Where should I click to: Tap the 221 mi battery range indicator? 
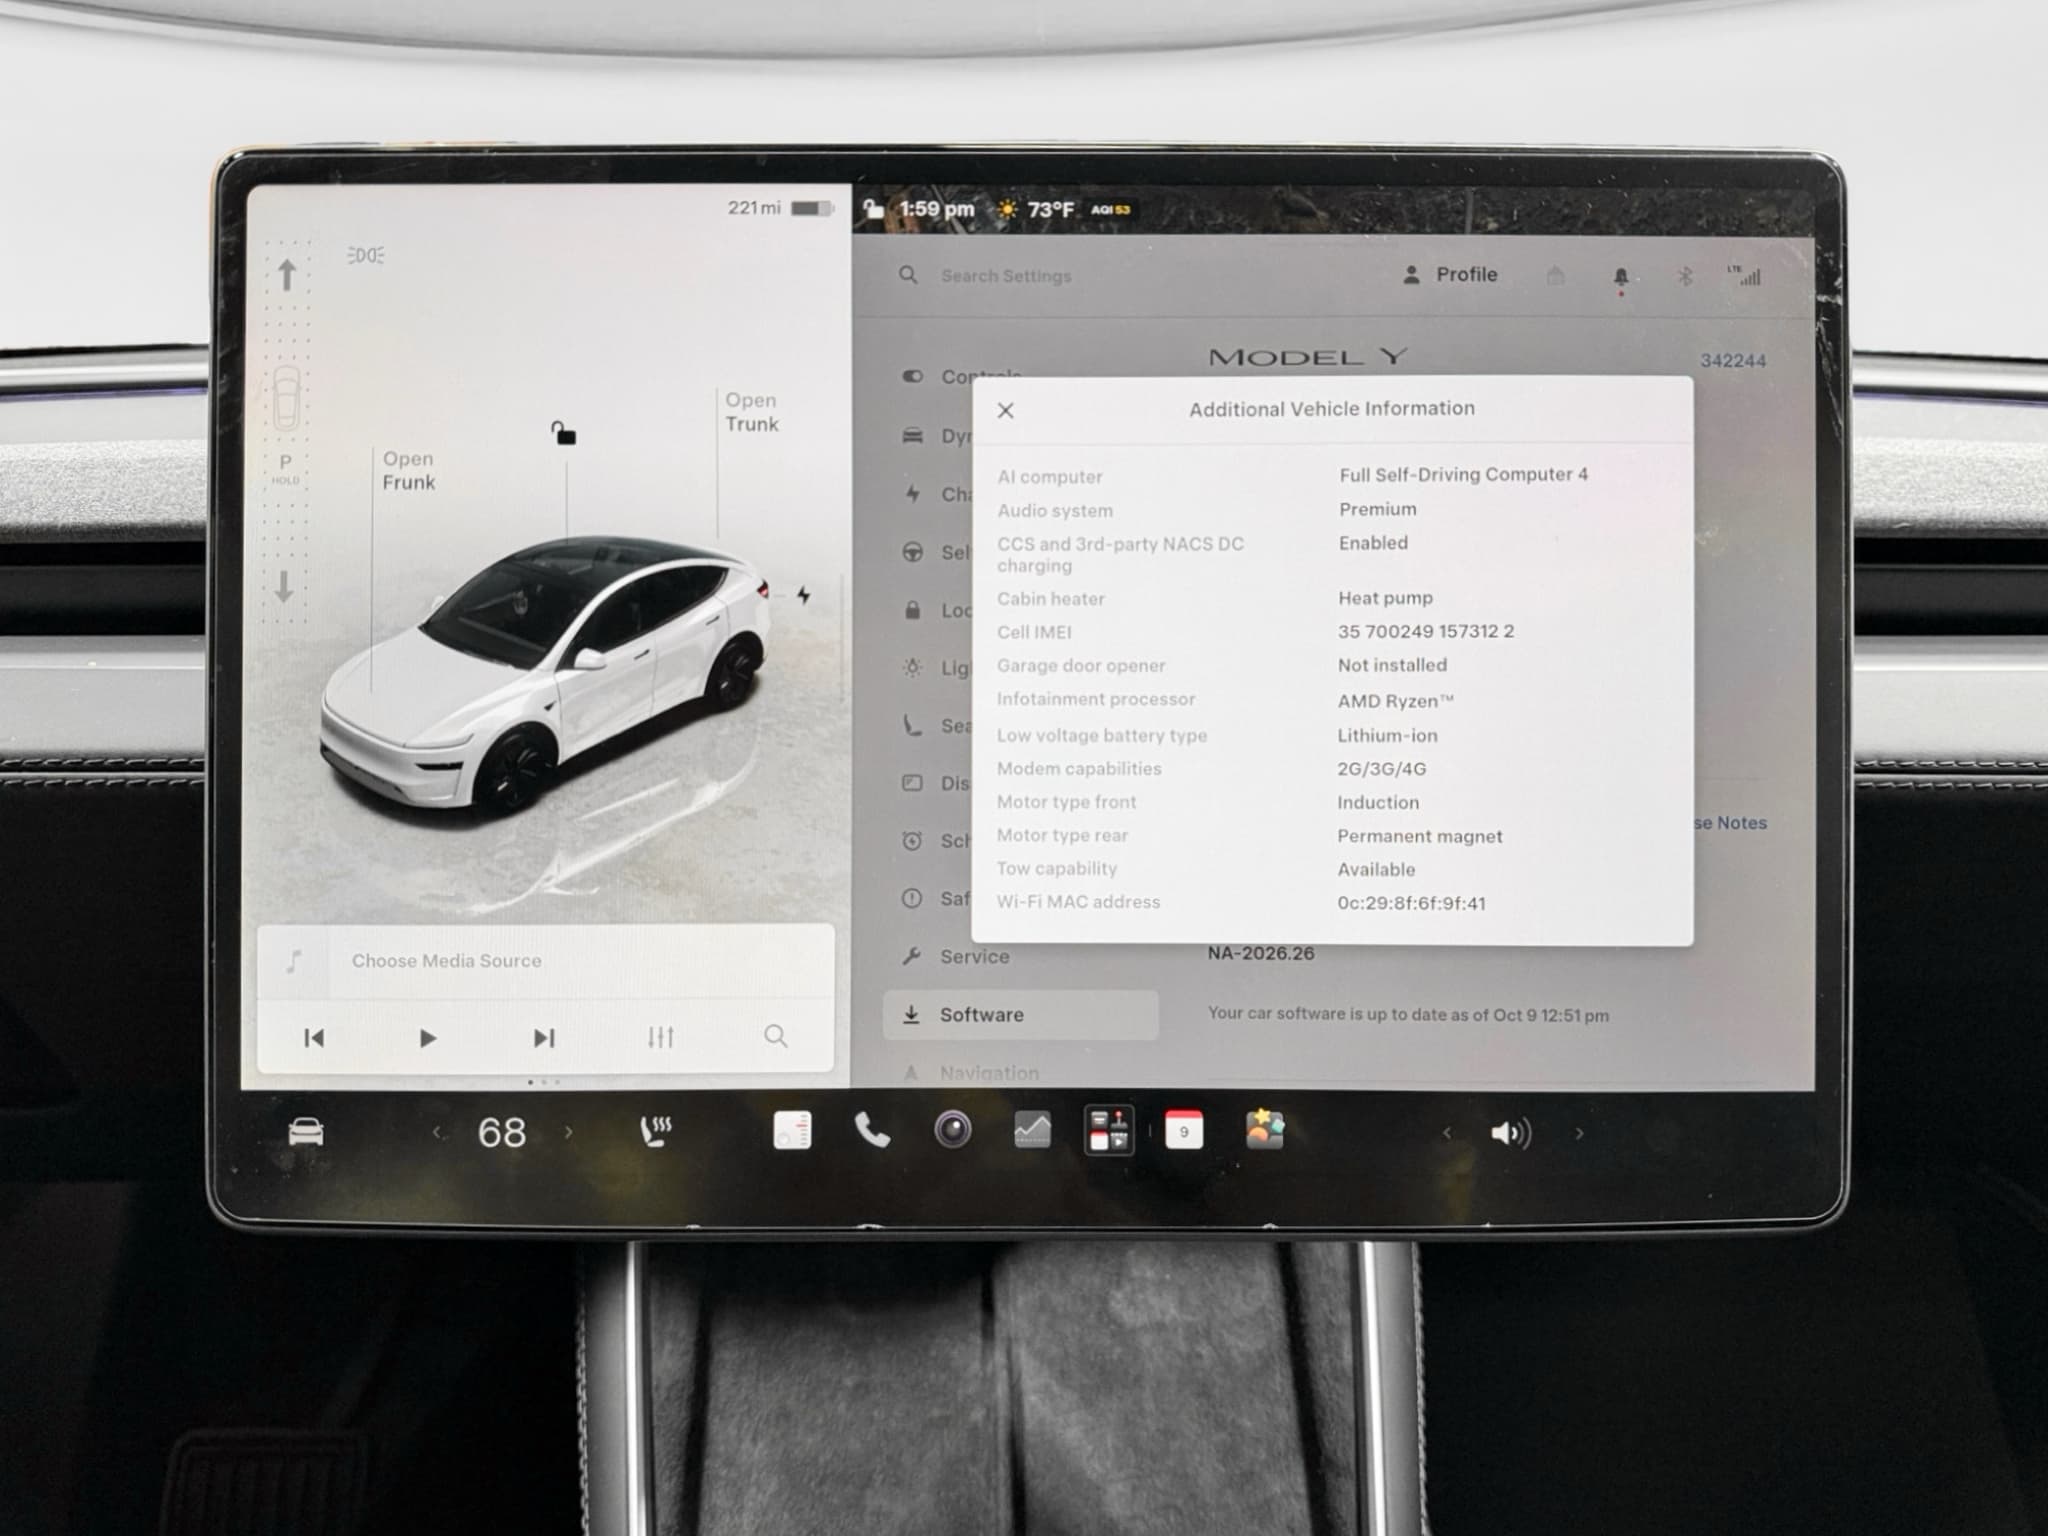780,208
